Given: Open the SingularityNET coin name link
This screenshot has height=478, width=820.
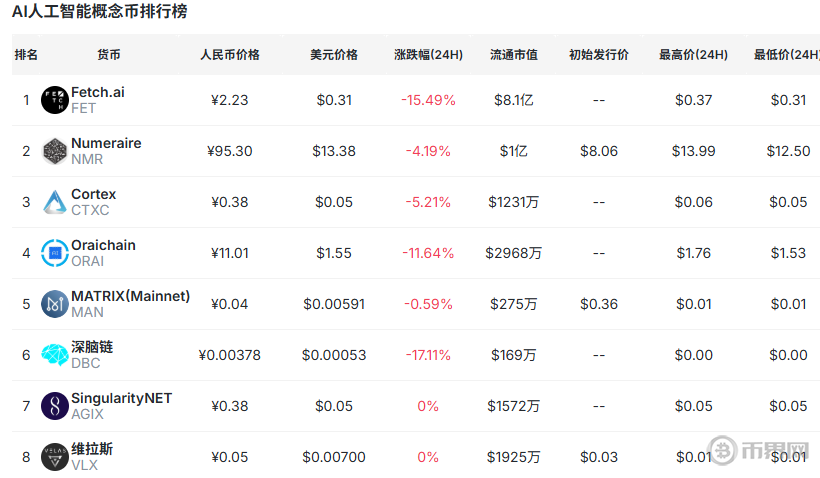Looking at the screenshot, I should (x=121, y=399).
